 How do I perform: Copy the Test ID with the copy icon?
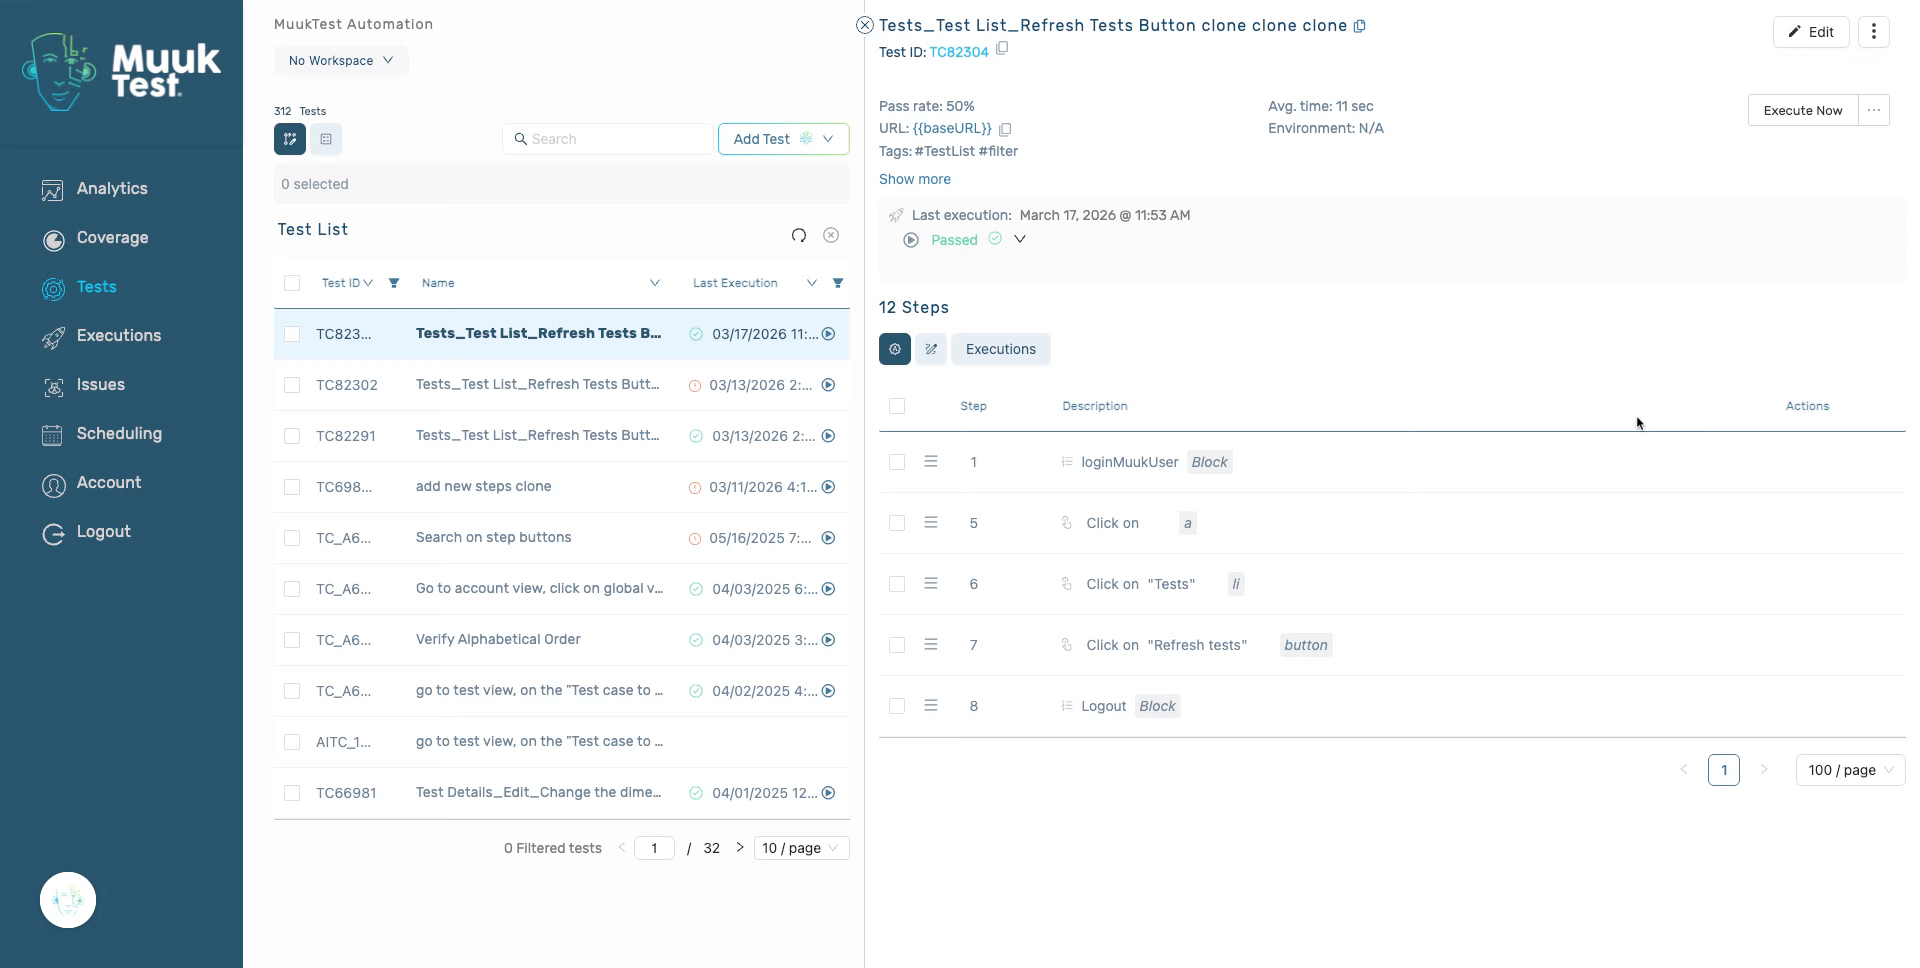1002,48
